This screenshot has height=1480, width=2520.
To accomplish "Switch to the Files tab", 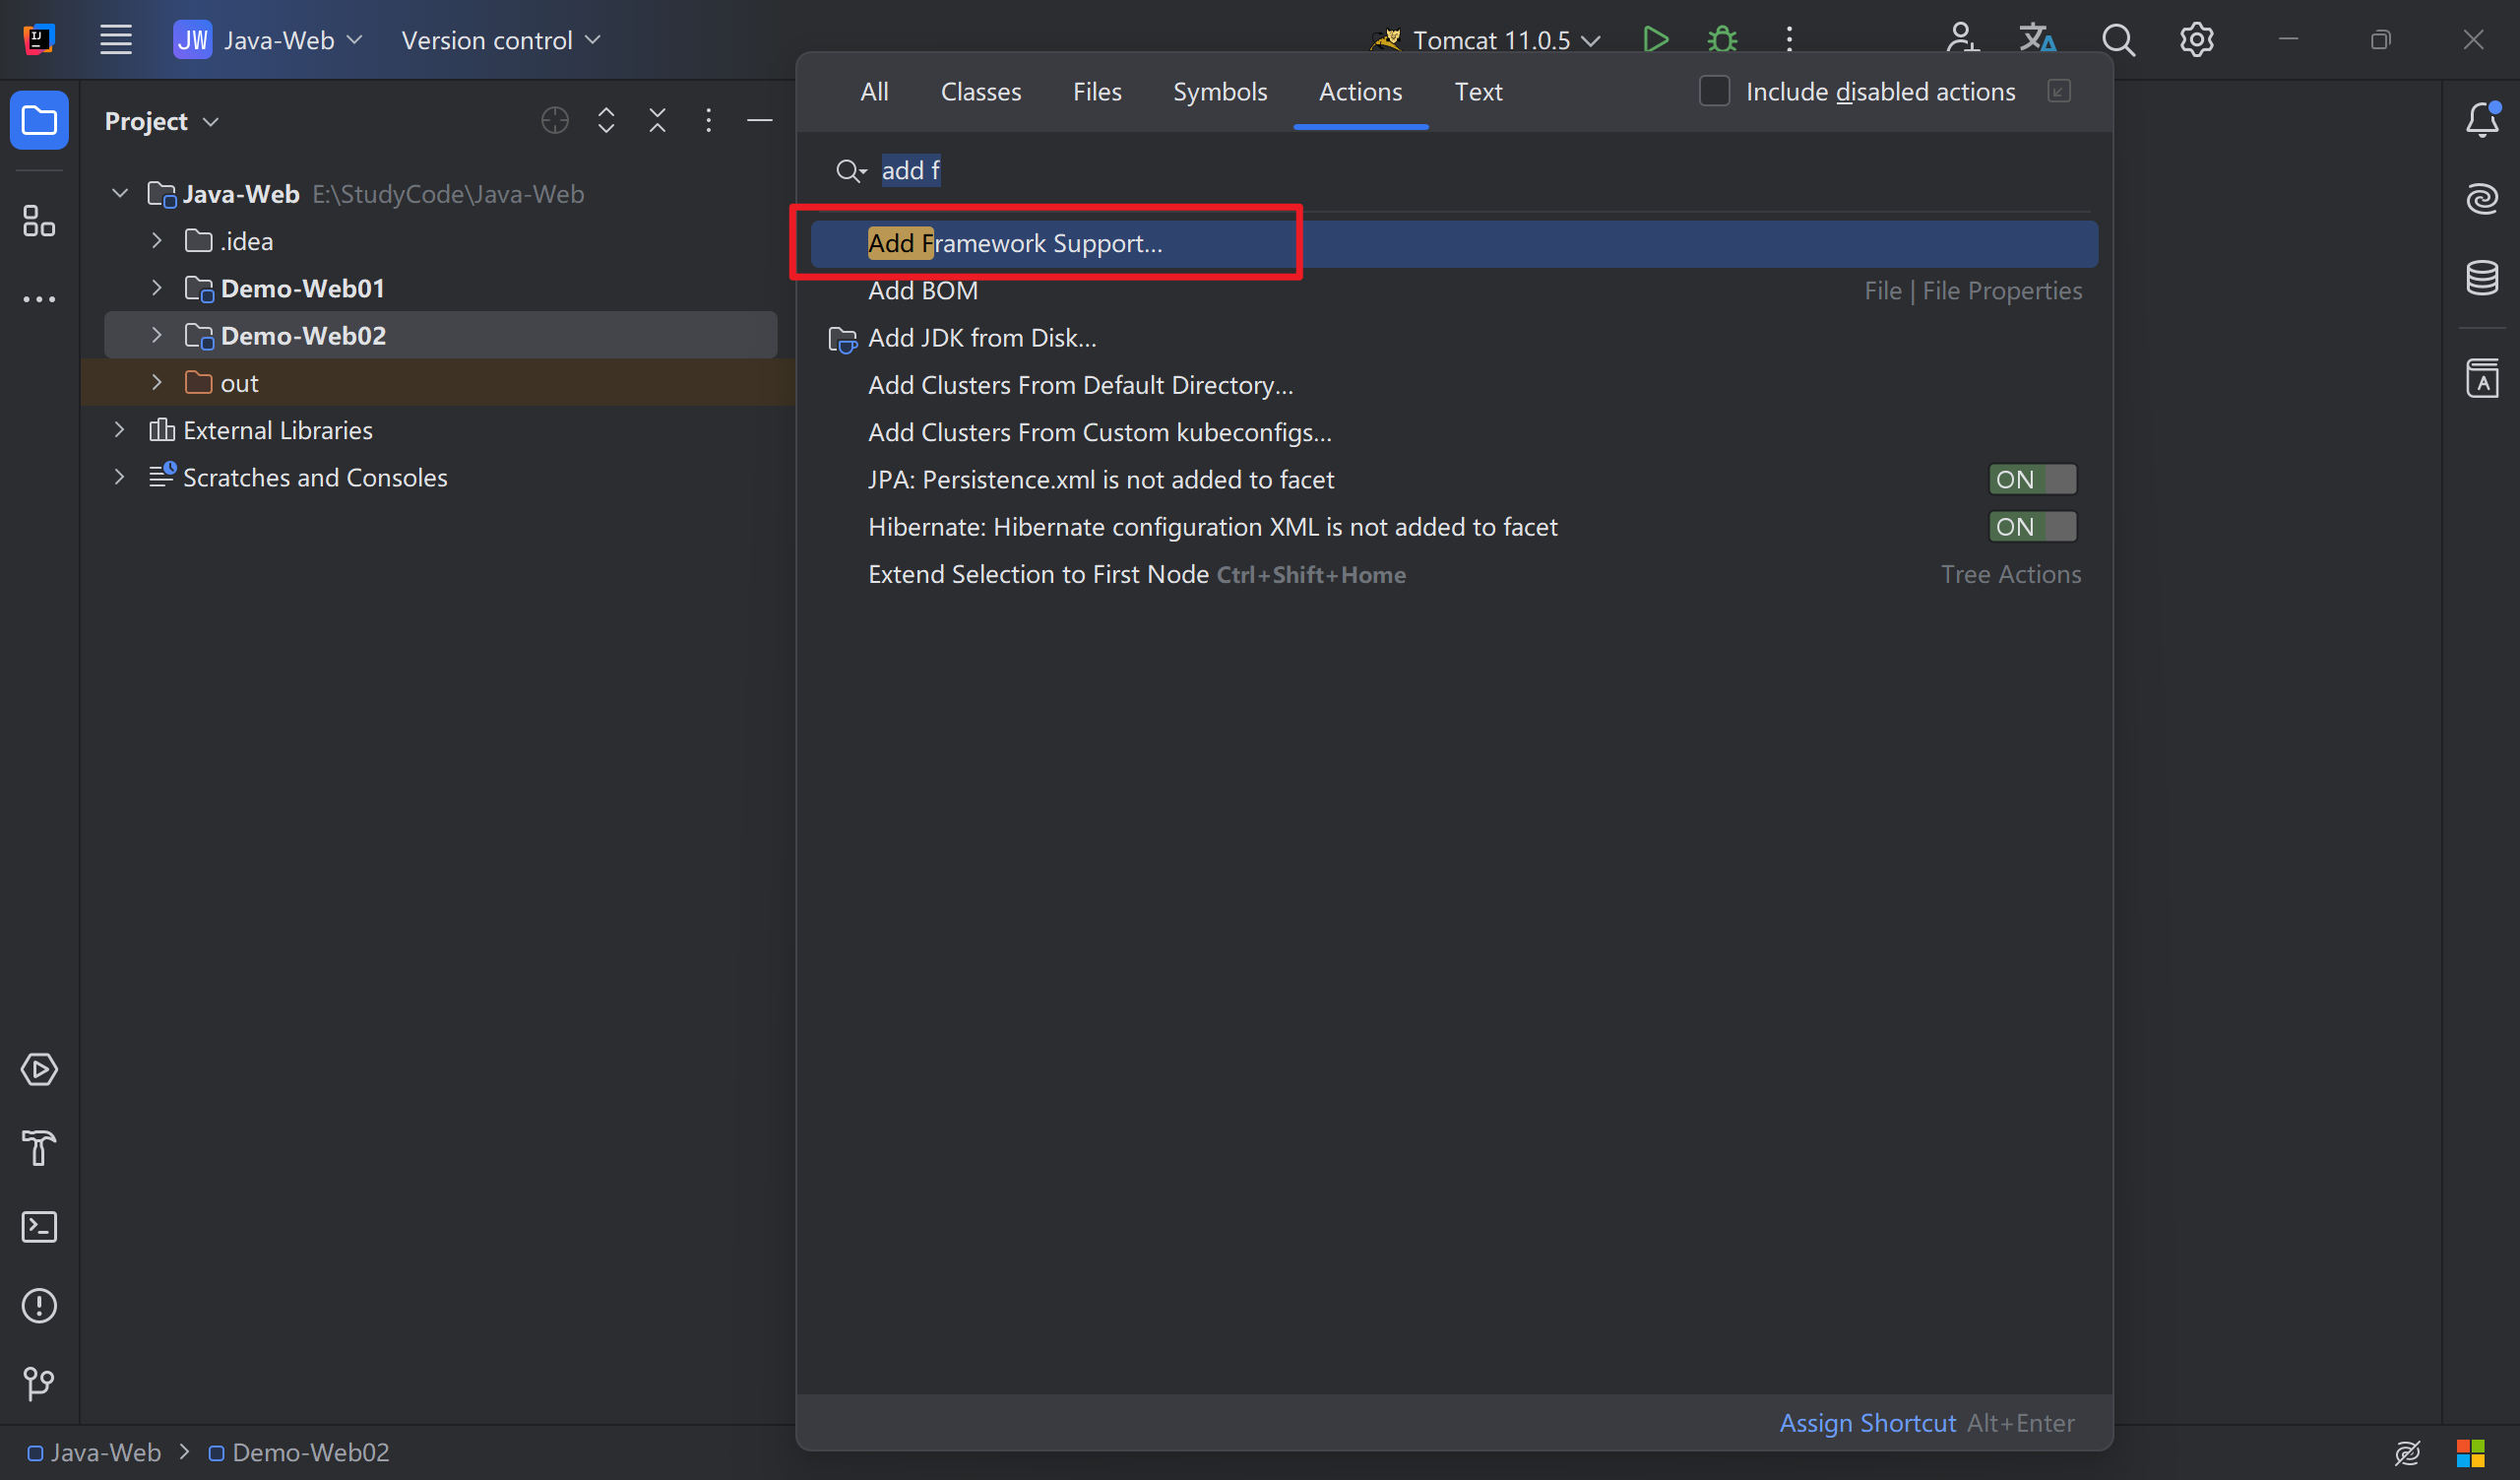I will 1097,92.
